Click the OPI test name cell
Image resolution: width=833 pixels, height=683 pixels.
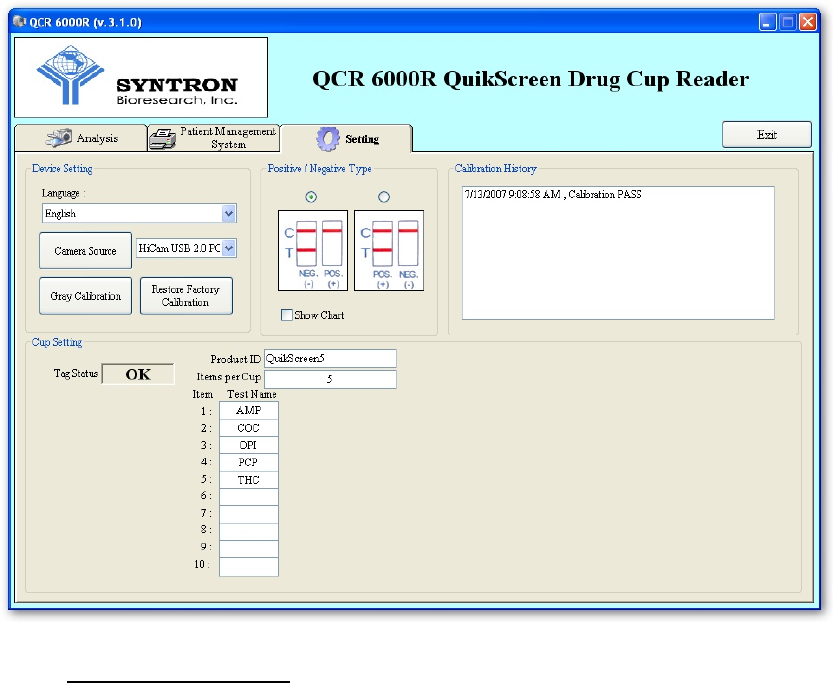tap(249, 445)
